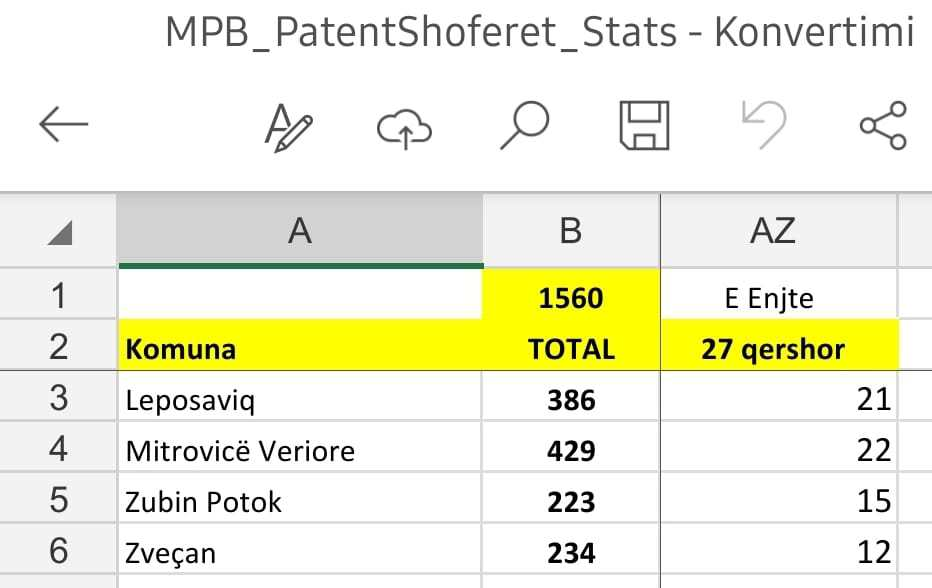The height and width of the screenshot is (588, 932).
Task: Select row 6 header
Action: [x=58, y=551]
